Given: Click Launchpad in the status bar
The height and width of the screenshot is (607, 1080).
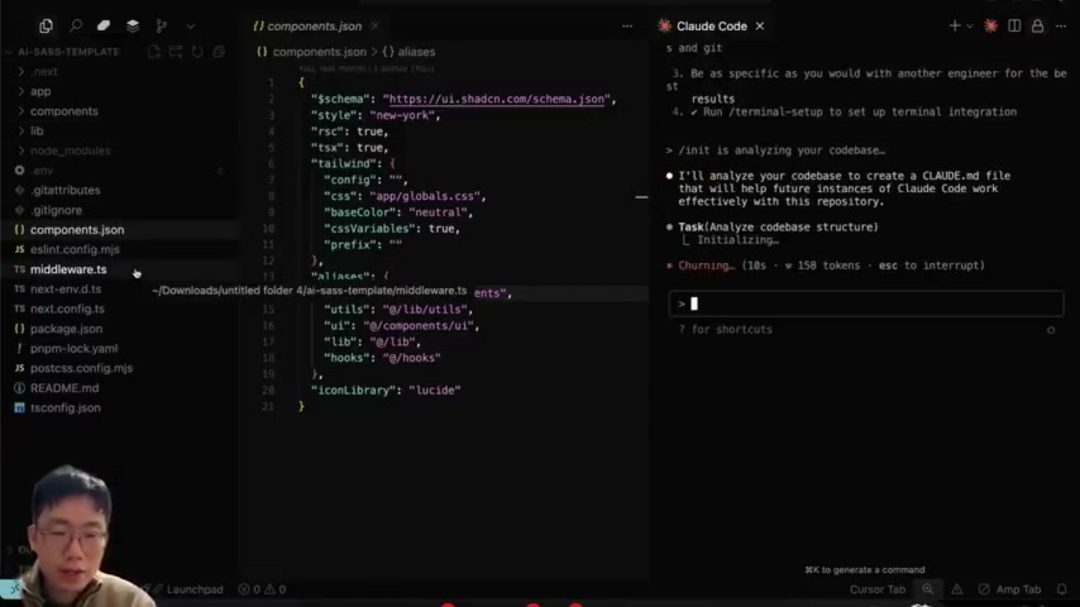Looking at the screenshot, I should pos(194,590).
